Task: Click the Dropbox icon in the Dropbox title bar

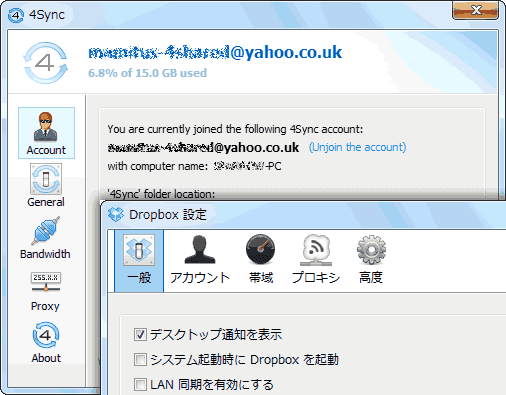Action: click(116, 214)
